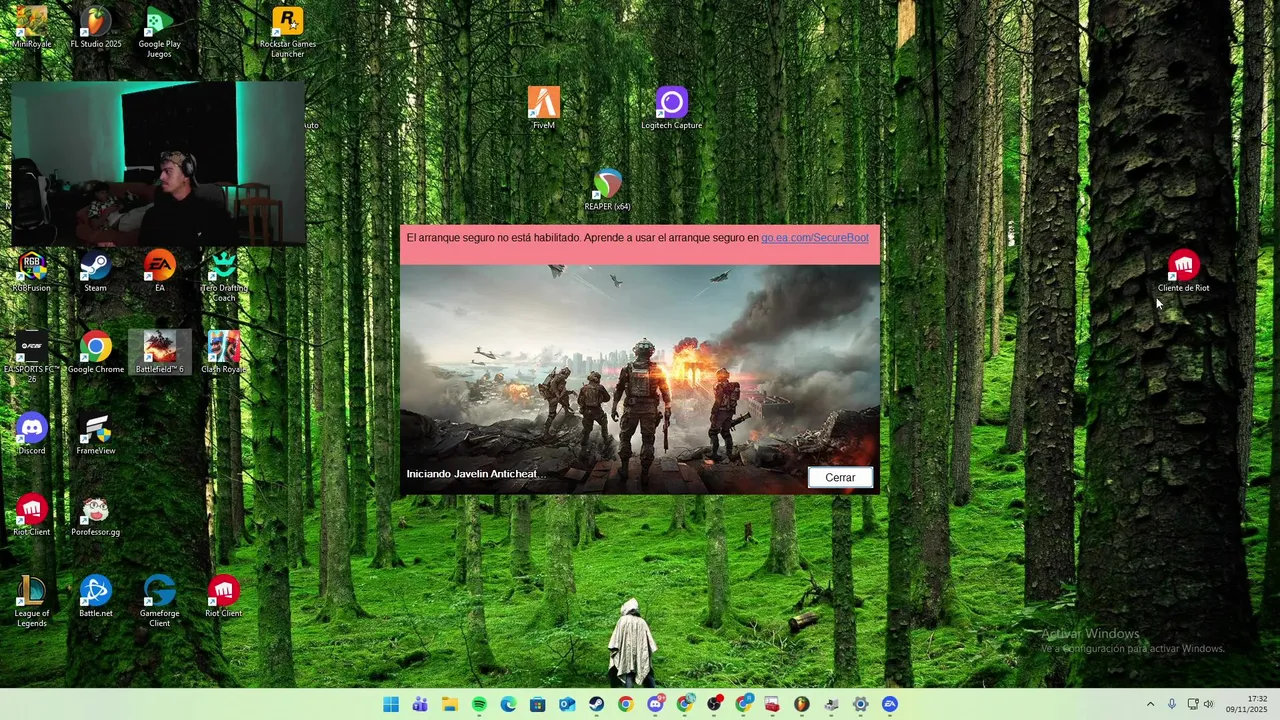Click the webcam overlay thumbnail

(158, 163)
